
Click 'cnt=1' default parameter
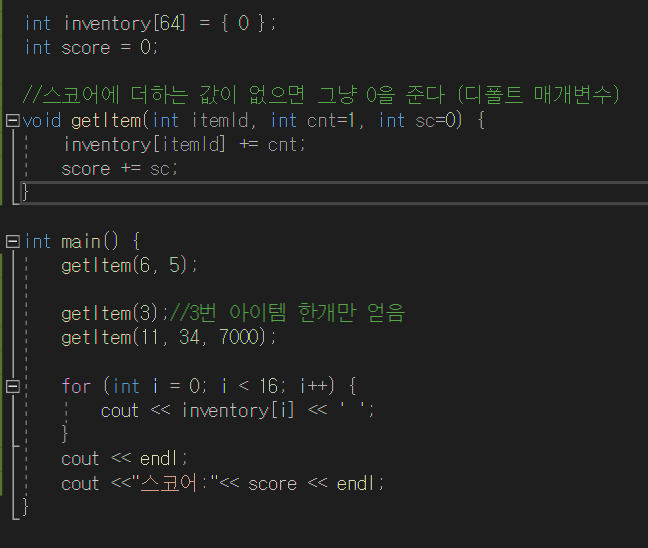click(331, 121)
